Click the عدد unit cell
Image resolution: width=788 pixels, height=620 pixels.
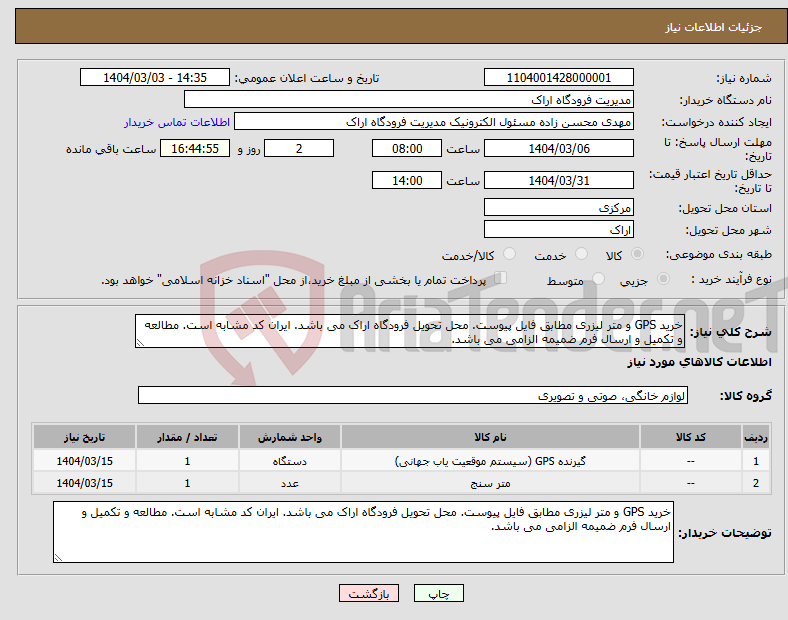point(290,483)
